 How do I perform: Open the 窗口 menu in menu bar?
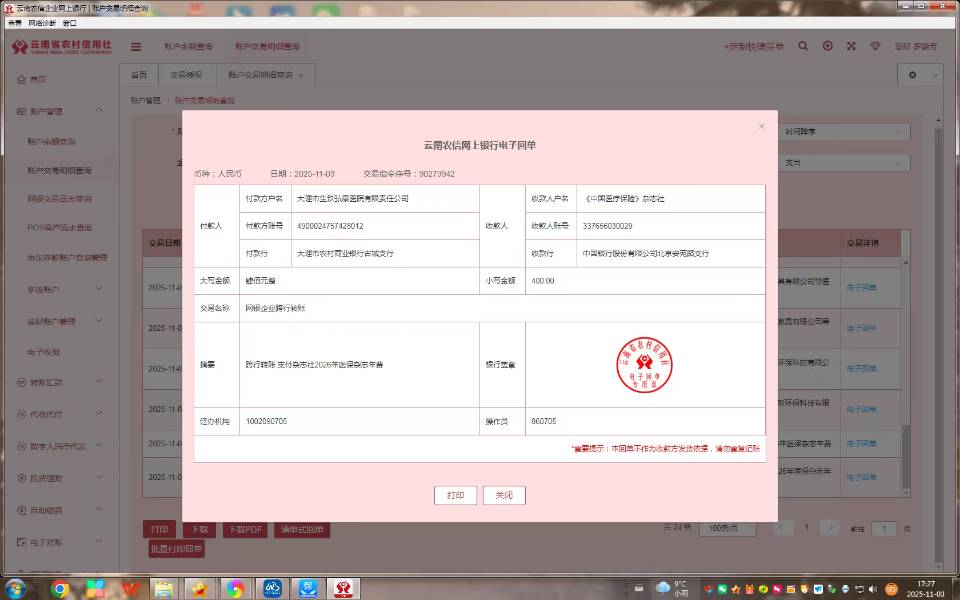(x=69, y=22)
